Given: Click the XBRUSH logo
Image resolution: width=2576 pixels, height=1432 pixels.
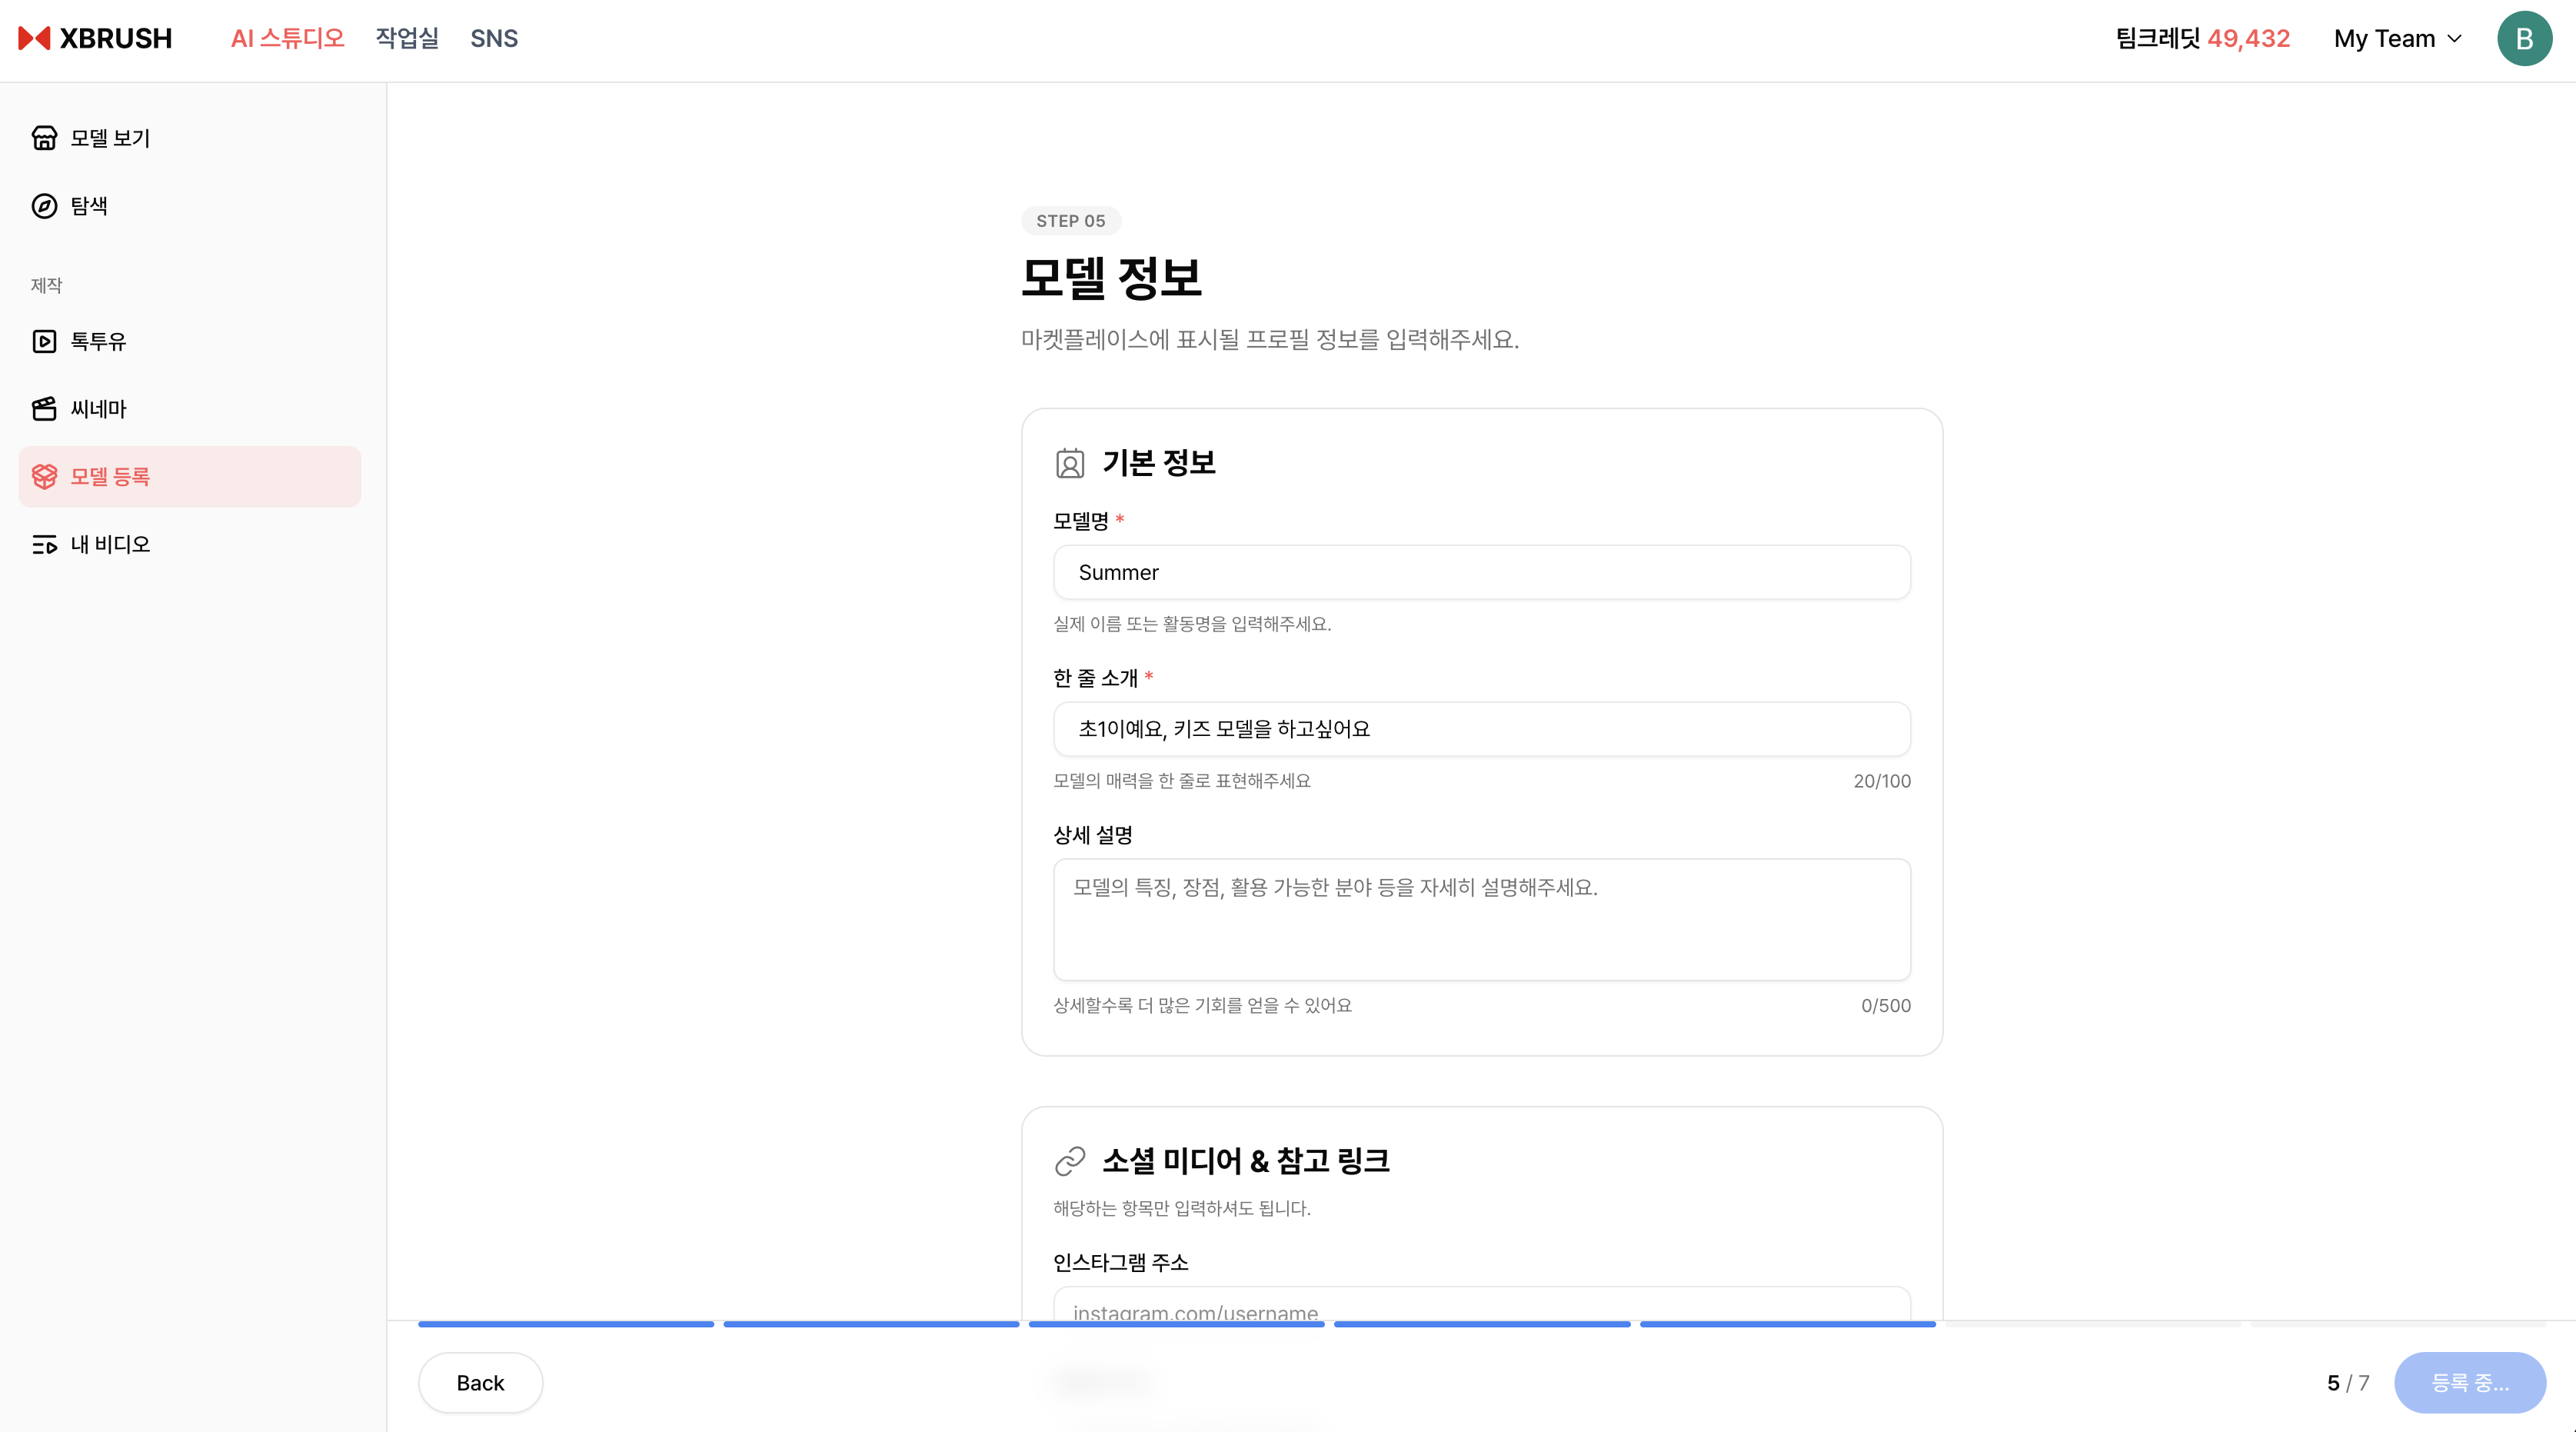Looking at the screenshot, I should [x=95, y=38].
